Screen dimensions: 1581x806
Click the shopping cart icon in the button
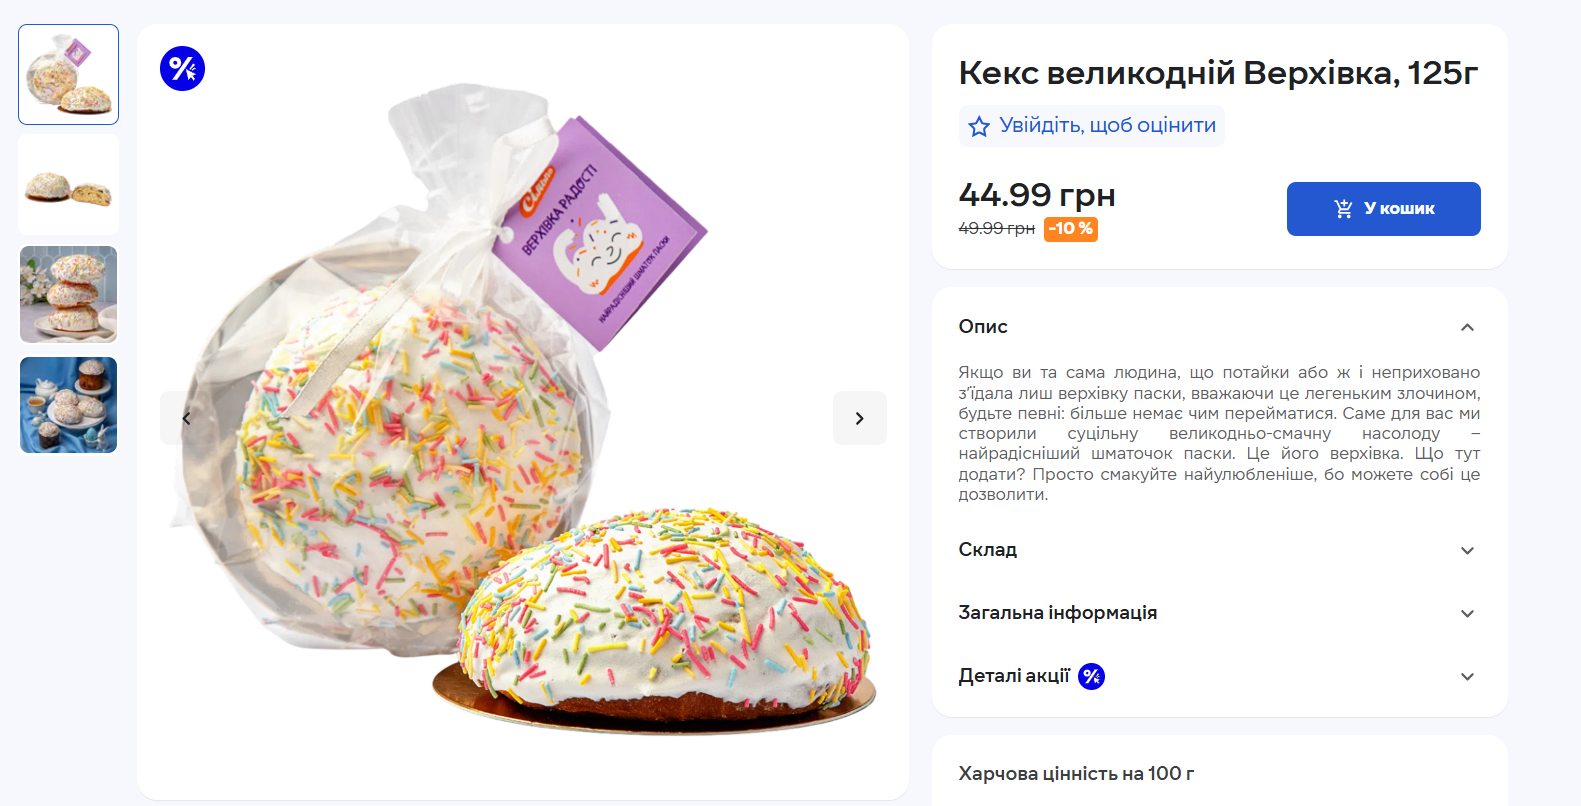1343,209
